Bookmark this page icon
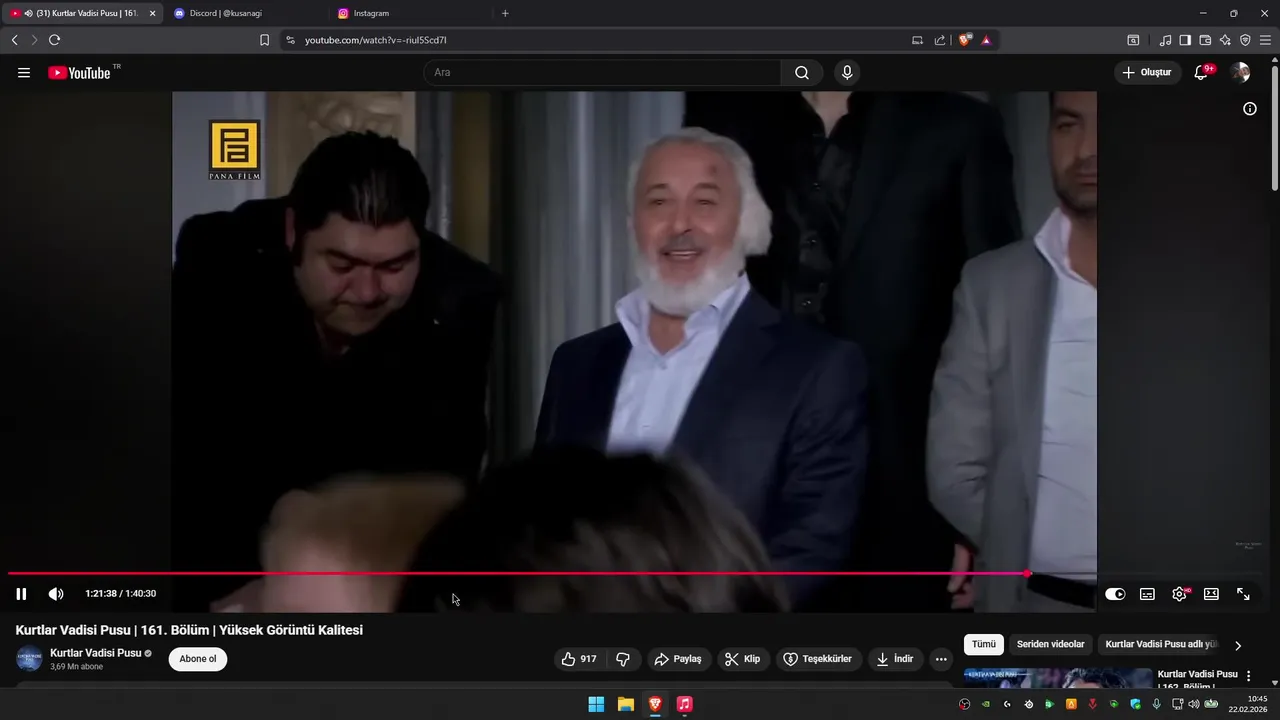The width and height of the screenshot is (1280, 720). pos(264,40)
